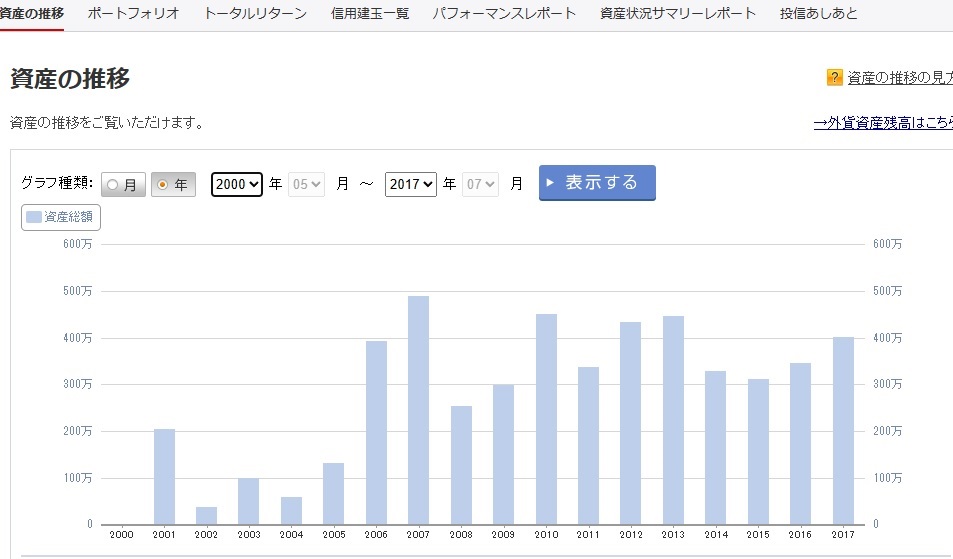Switch to the ポートフォリオ tab
The image size is (953, 559).
(x=133, y=14)
